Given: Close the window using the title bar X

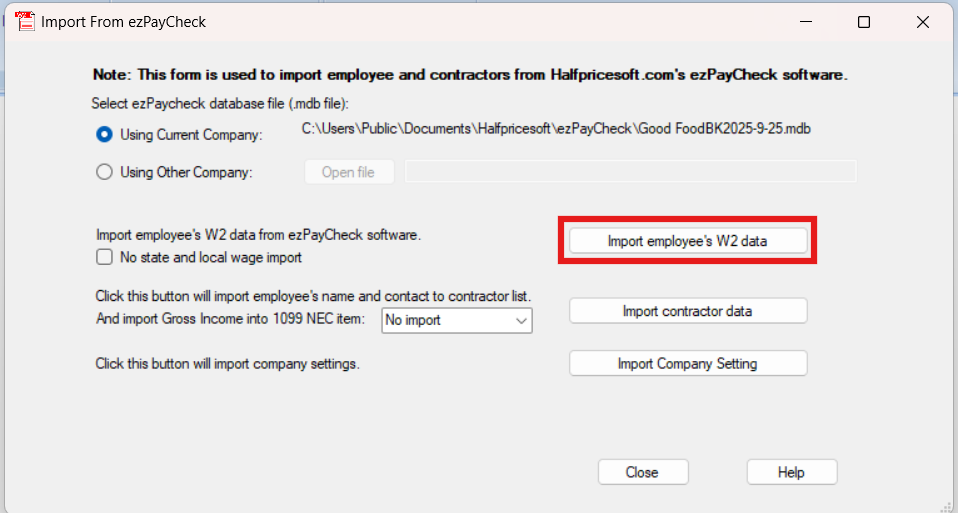Looking at the screenshot, I should (x=922, y=22).
